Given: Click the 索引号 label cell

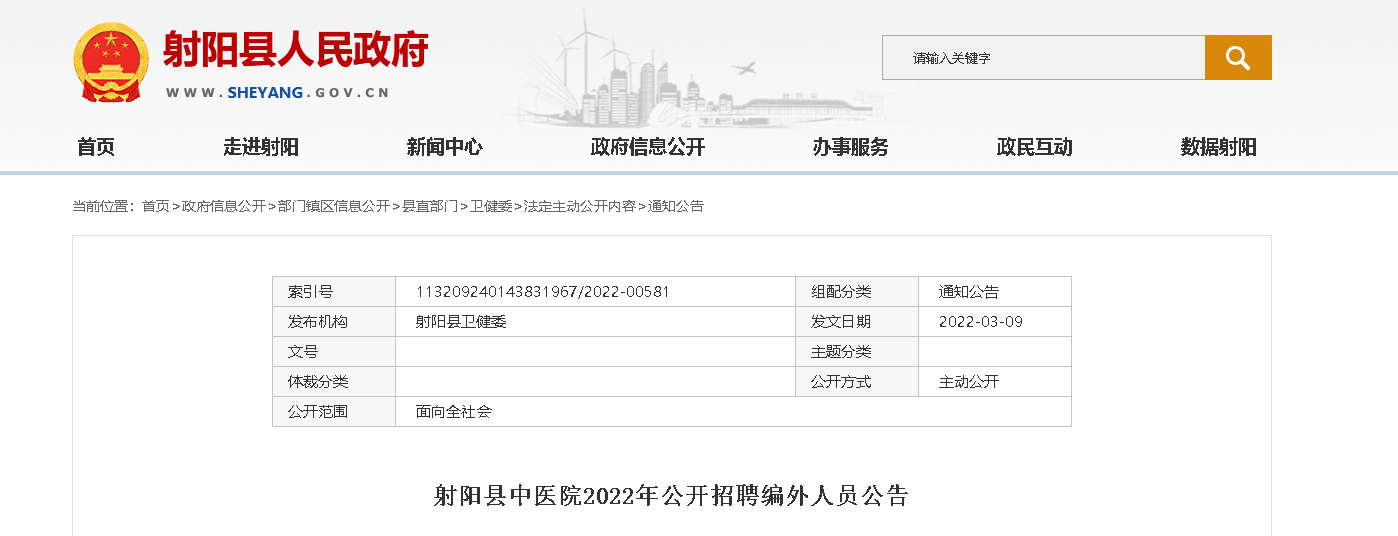Looking at the screenshot, I should [x=334, y=292].
